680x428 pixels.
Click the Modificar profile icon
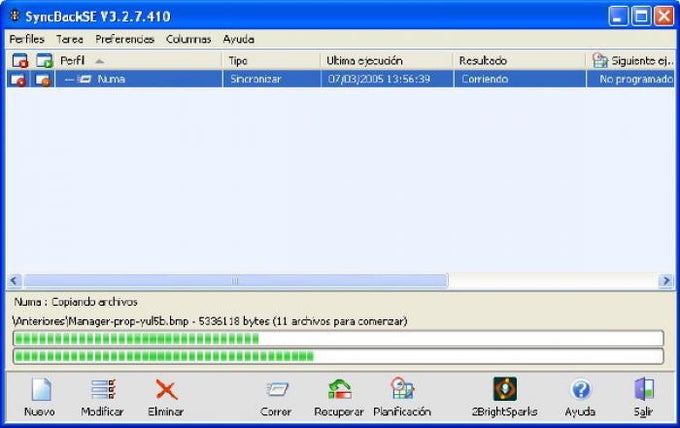point(103,389)
